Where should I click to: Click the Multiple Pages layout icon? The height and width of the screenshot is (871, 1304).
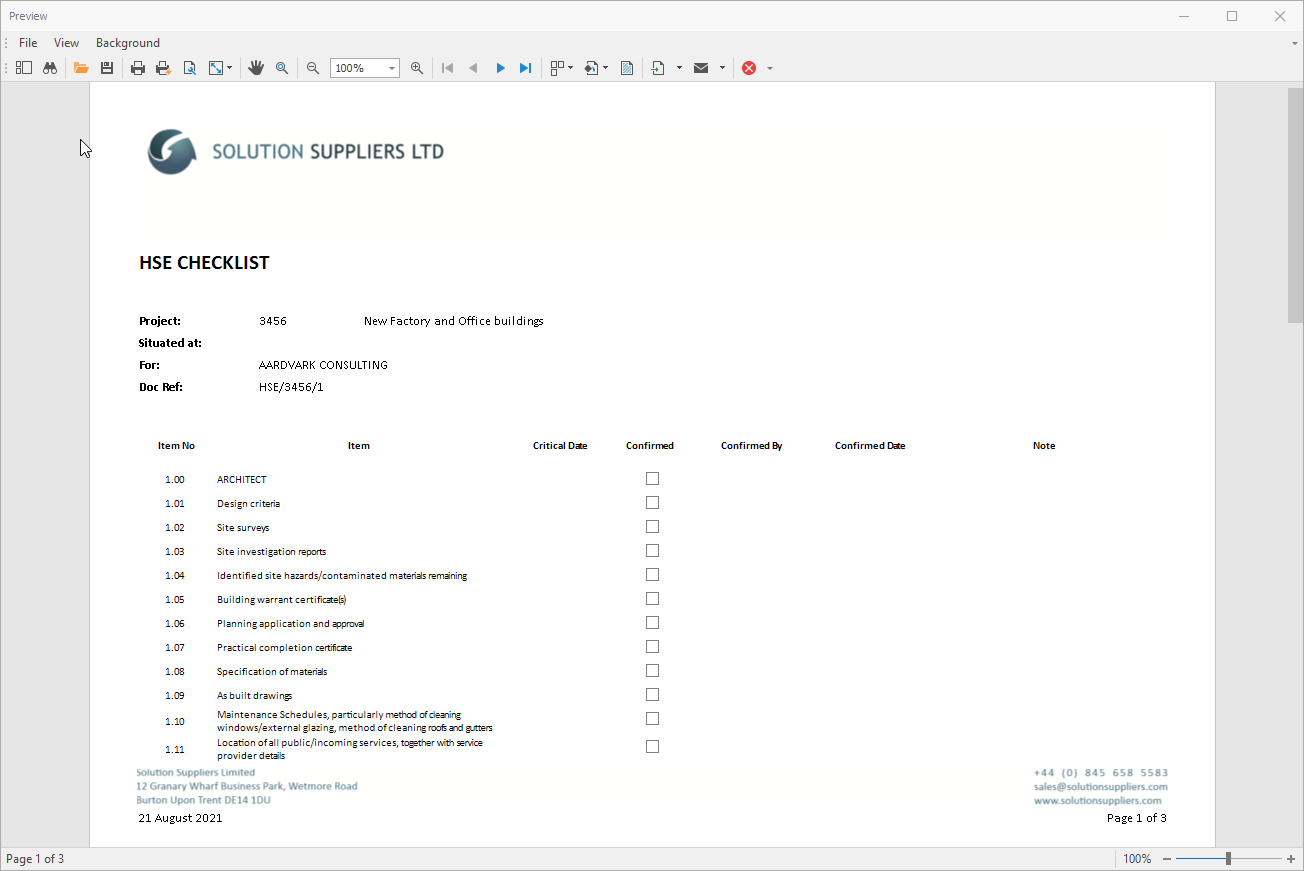click(557, 68)
